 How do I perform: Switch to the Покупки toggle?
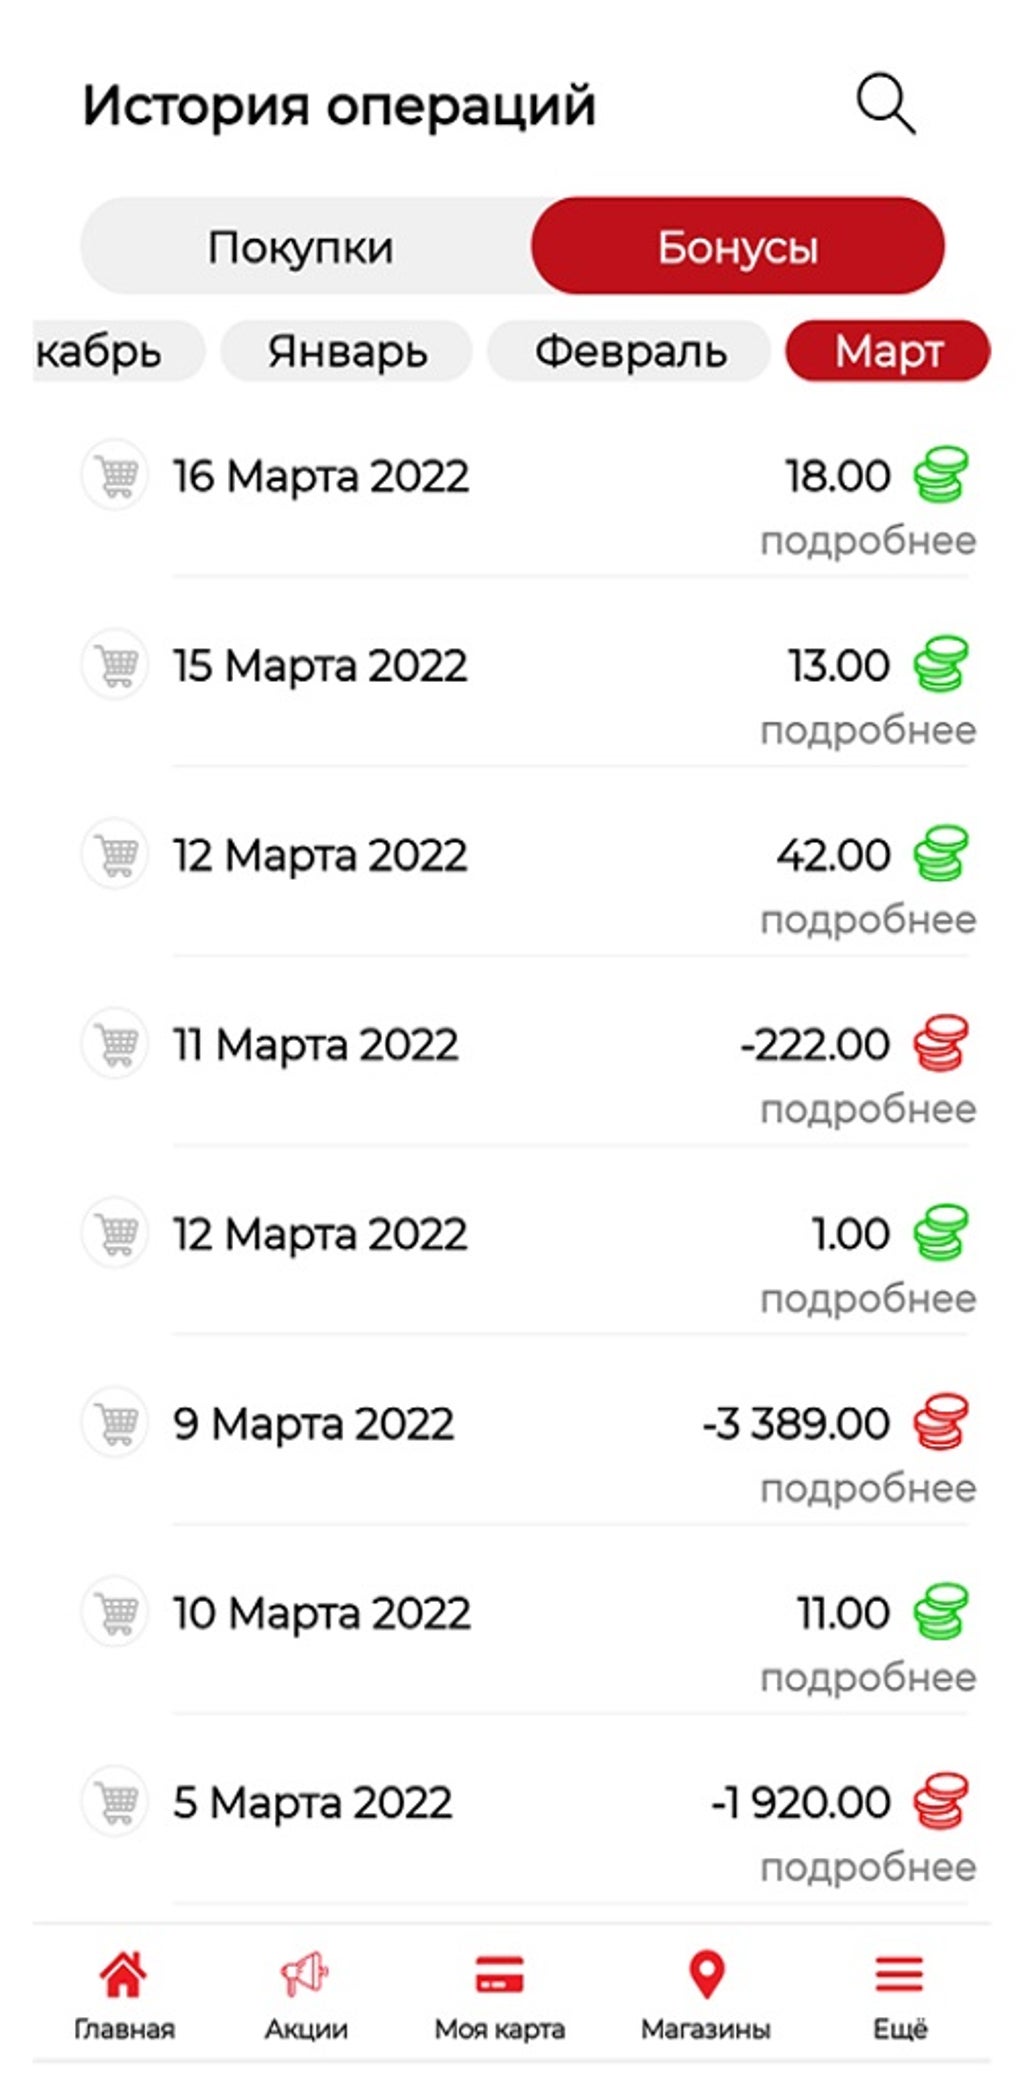point(301,247)
